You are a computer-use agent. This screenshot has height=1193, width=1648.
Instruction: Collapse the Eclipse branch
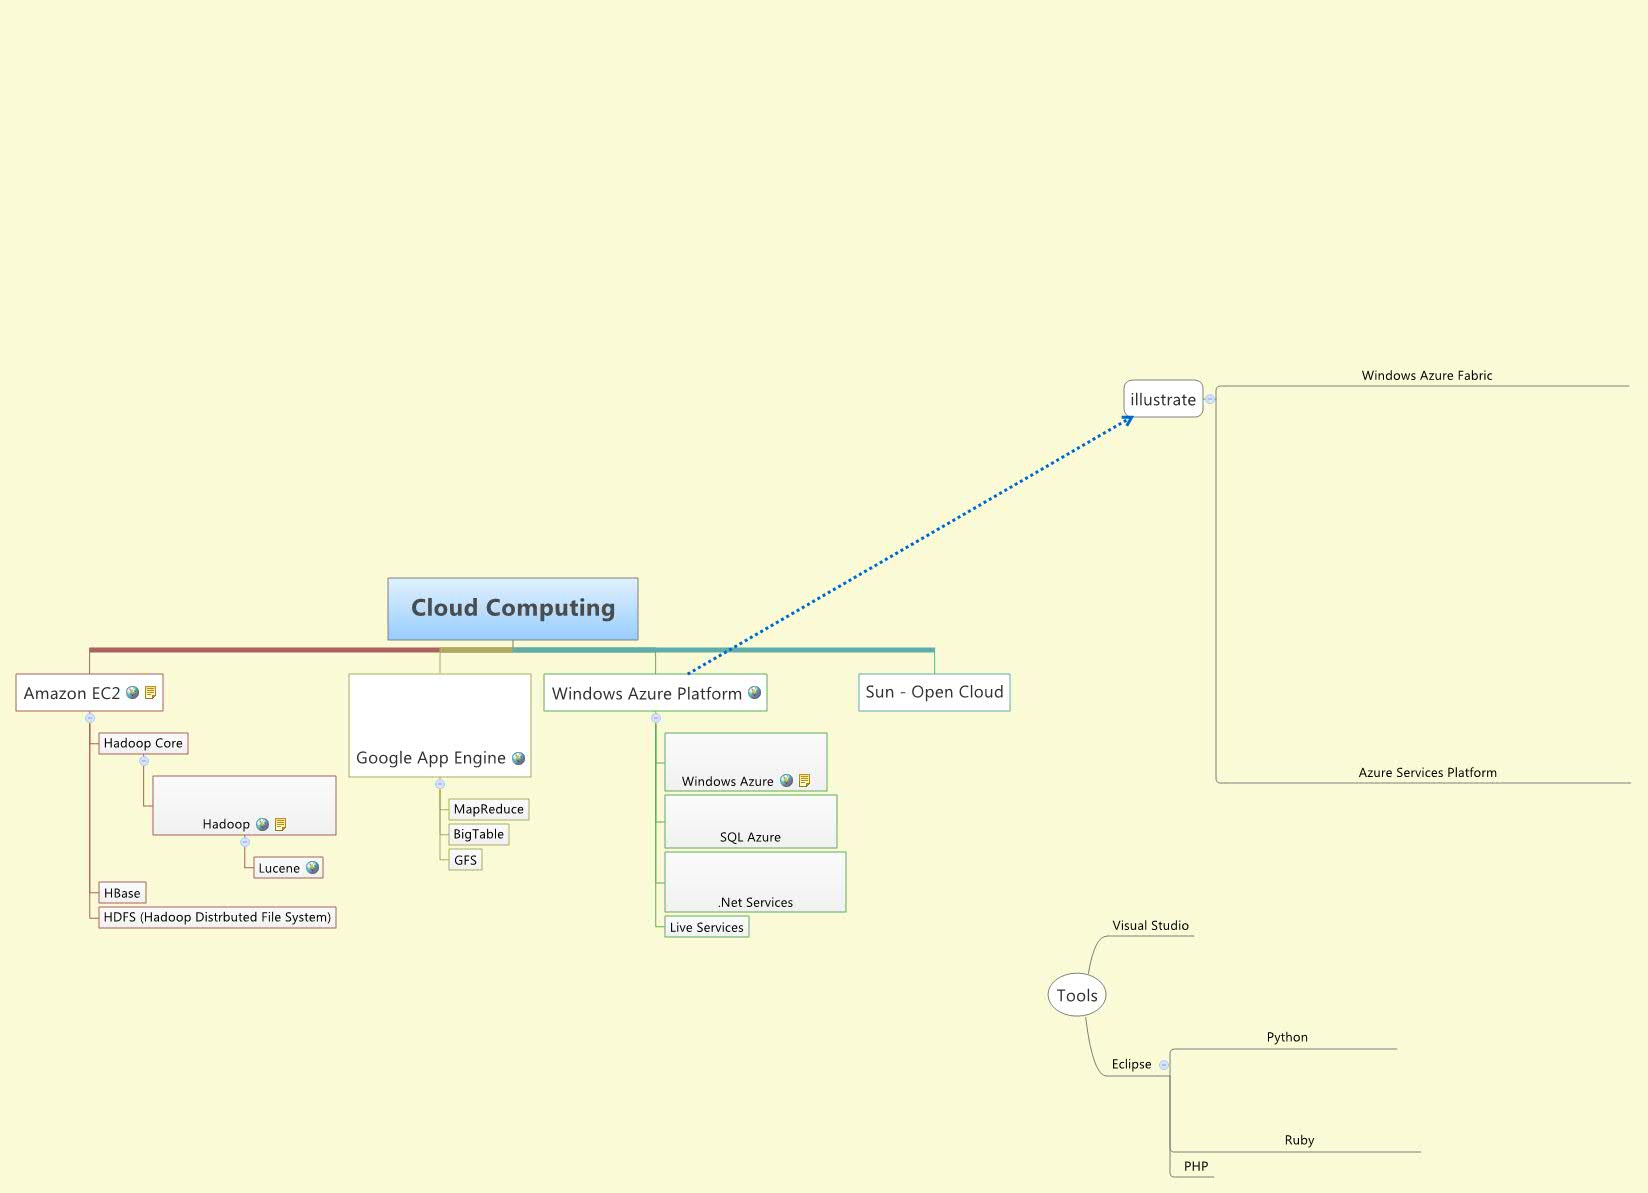1164,1064
